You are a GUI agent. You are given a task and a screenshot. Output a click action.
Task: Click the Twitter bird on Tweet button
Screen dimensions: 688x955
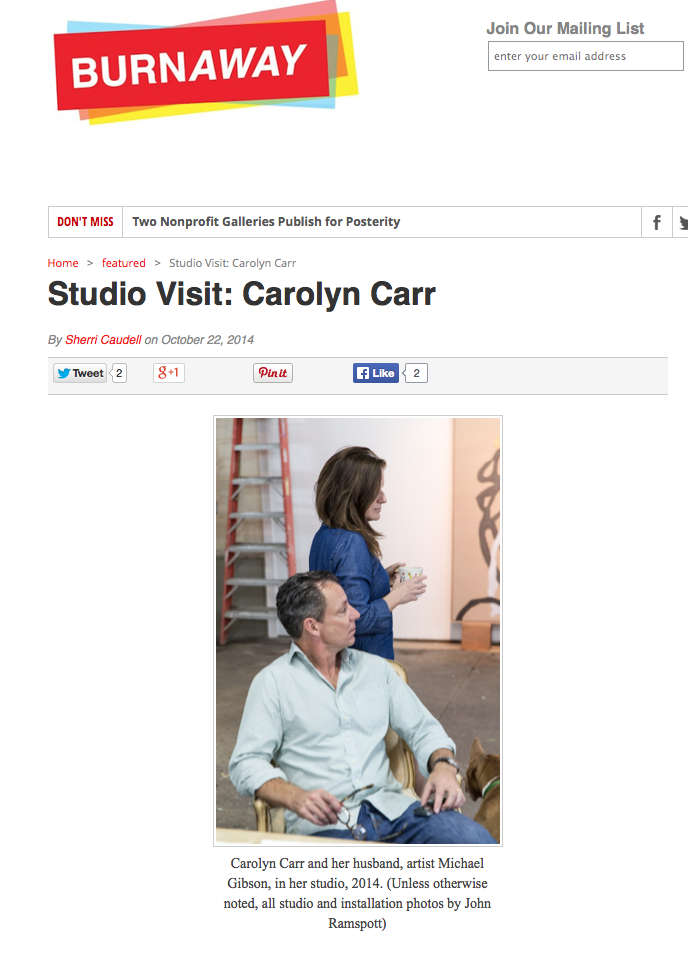coord(63,373)
